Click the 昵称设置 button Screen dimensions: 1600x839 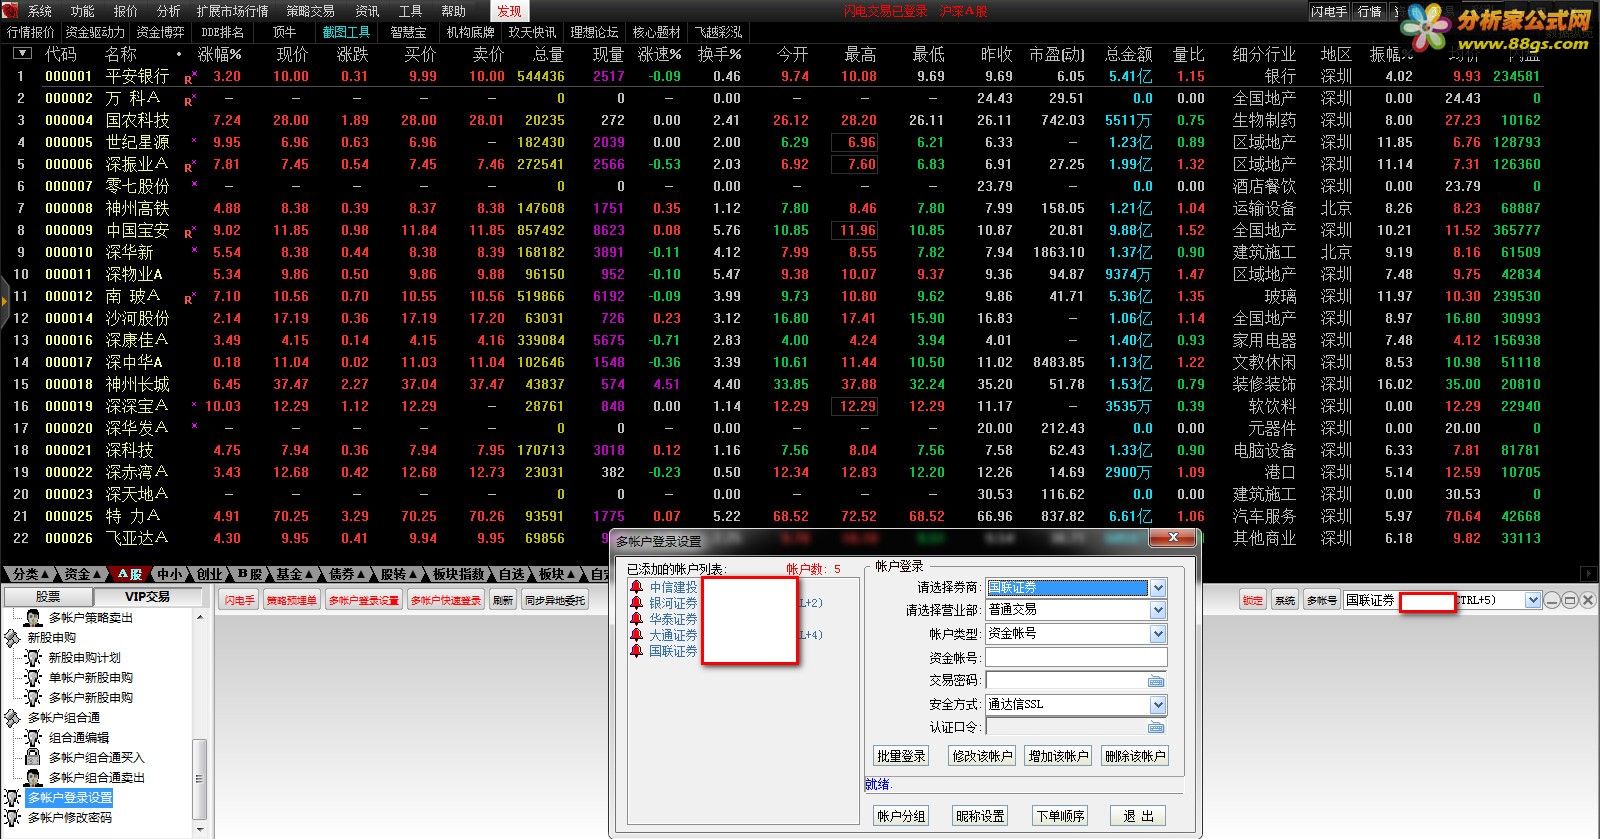click(981, 816)
